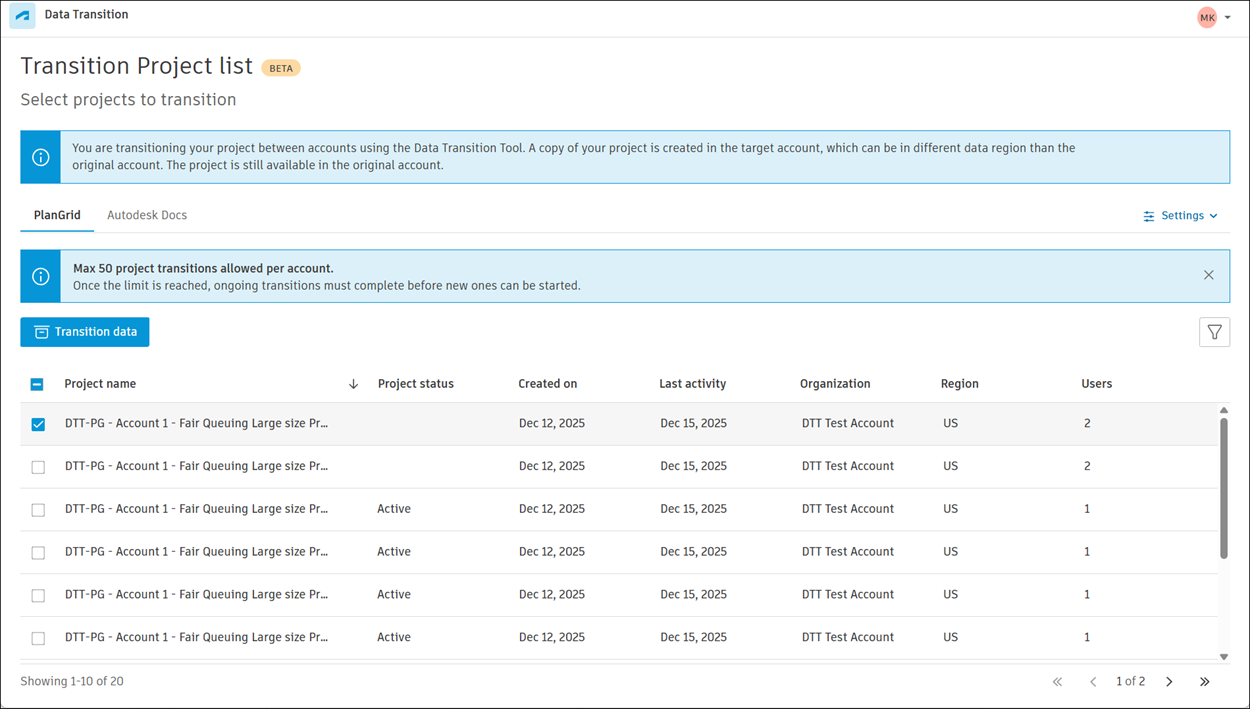Click the MK user avatar
This screenshot has width=1250, height=709.
(1206, 17)
